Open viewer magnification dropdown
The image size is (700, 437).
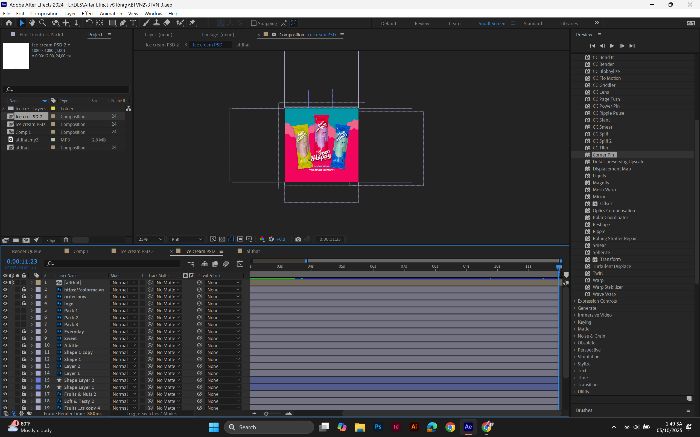tap(150, 239)
